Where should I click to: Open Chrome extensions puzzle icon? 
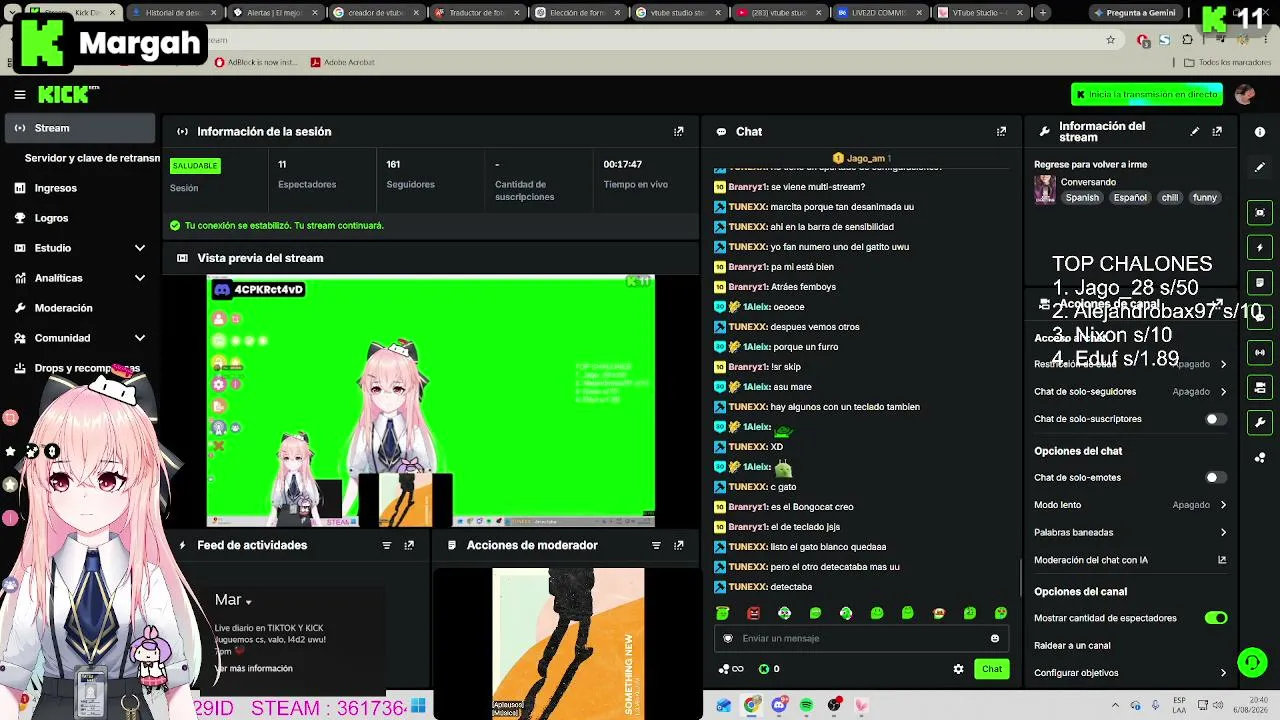coord(1187,40)
